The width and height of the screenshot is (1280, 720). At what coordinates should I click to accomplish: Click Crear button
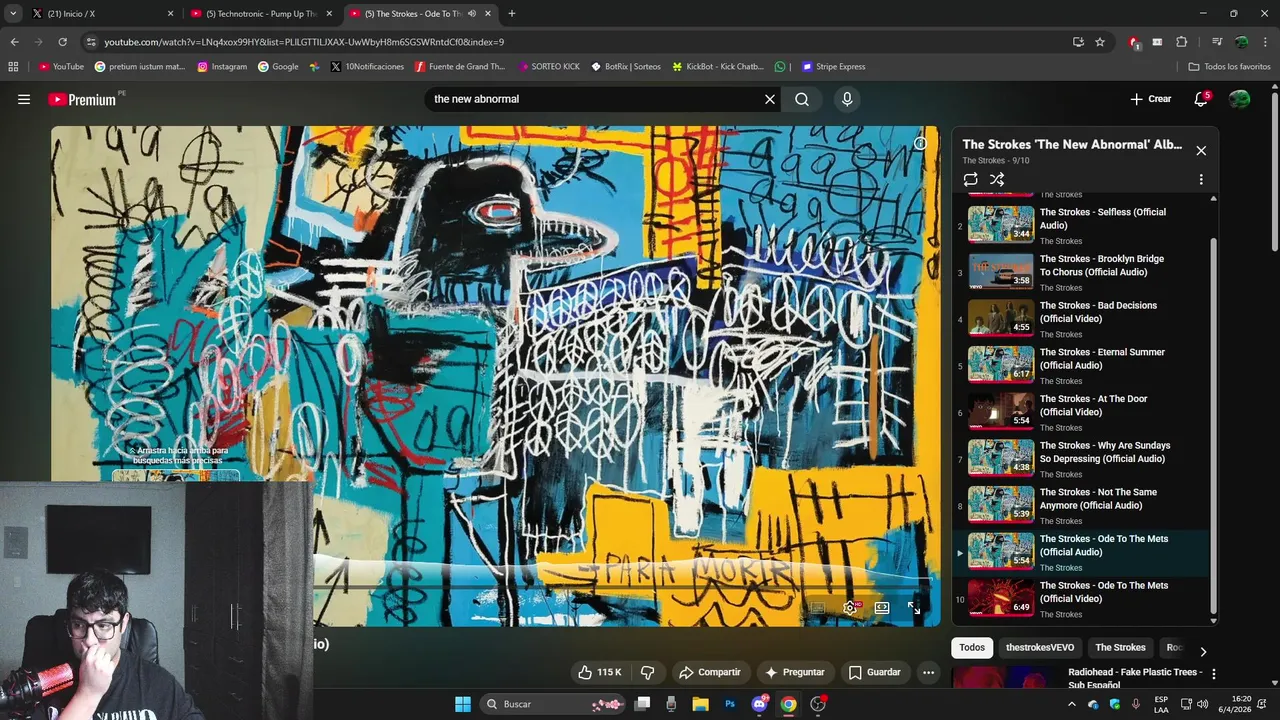click(x=1150, y=99)
